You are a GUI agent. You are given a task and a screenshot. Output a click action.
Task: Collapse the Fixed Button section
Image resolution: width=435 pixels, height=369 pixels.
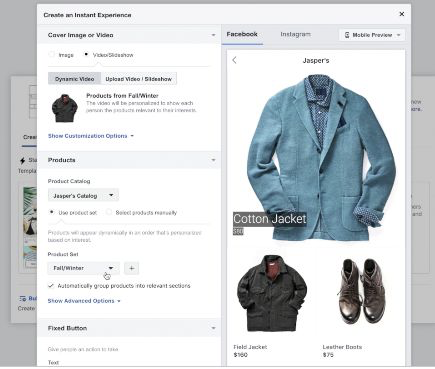point(213,328)
